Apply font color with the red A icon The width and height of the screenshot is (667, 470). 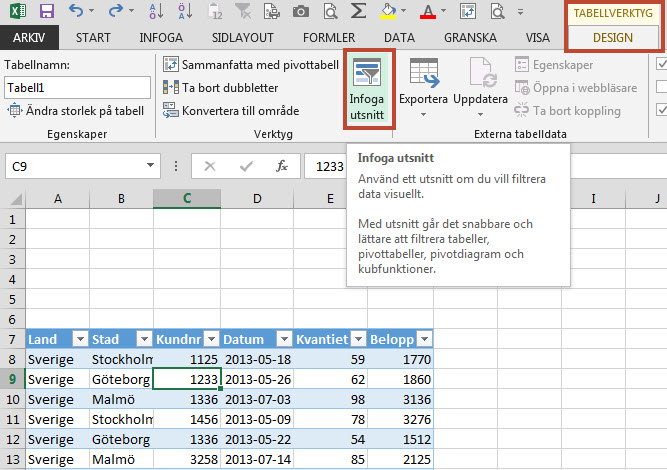[428, 11]
